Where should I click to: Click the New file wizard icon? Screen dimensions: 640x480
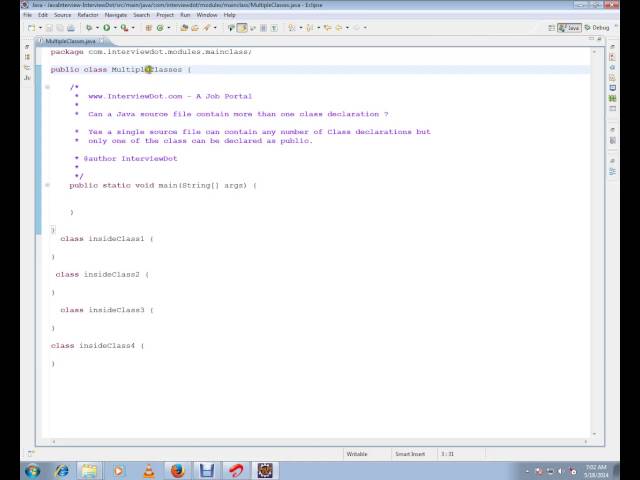point(31,28)
